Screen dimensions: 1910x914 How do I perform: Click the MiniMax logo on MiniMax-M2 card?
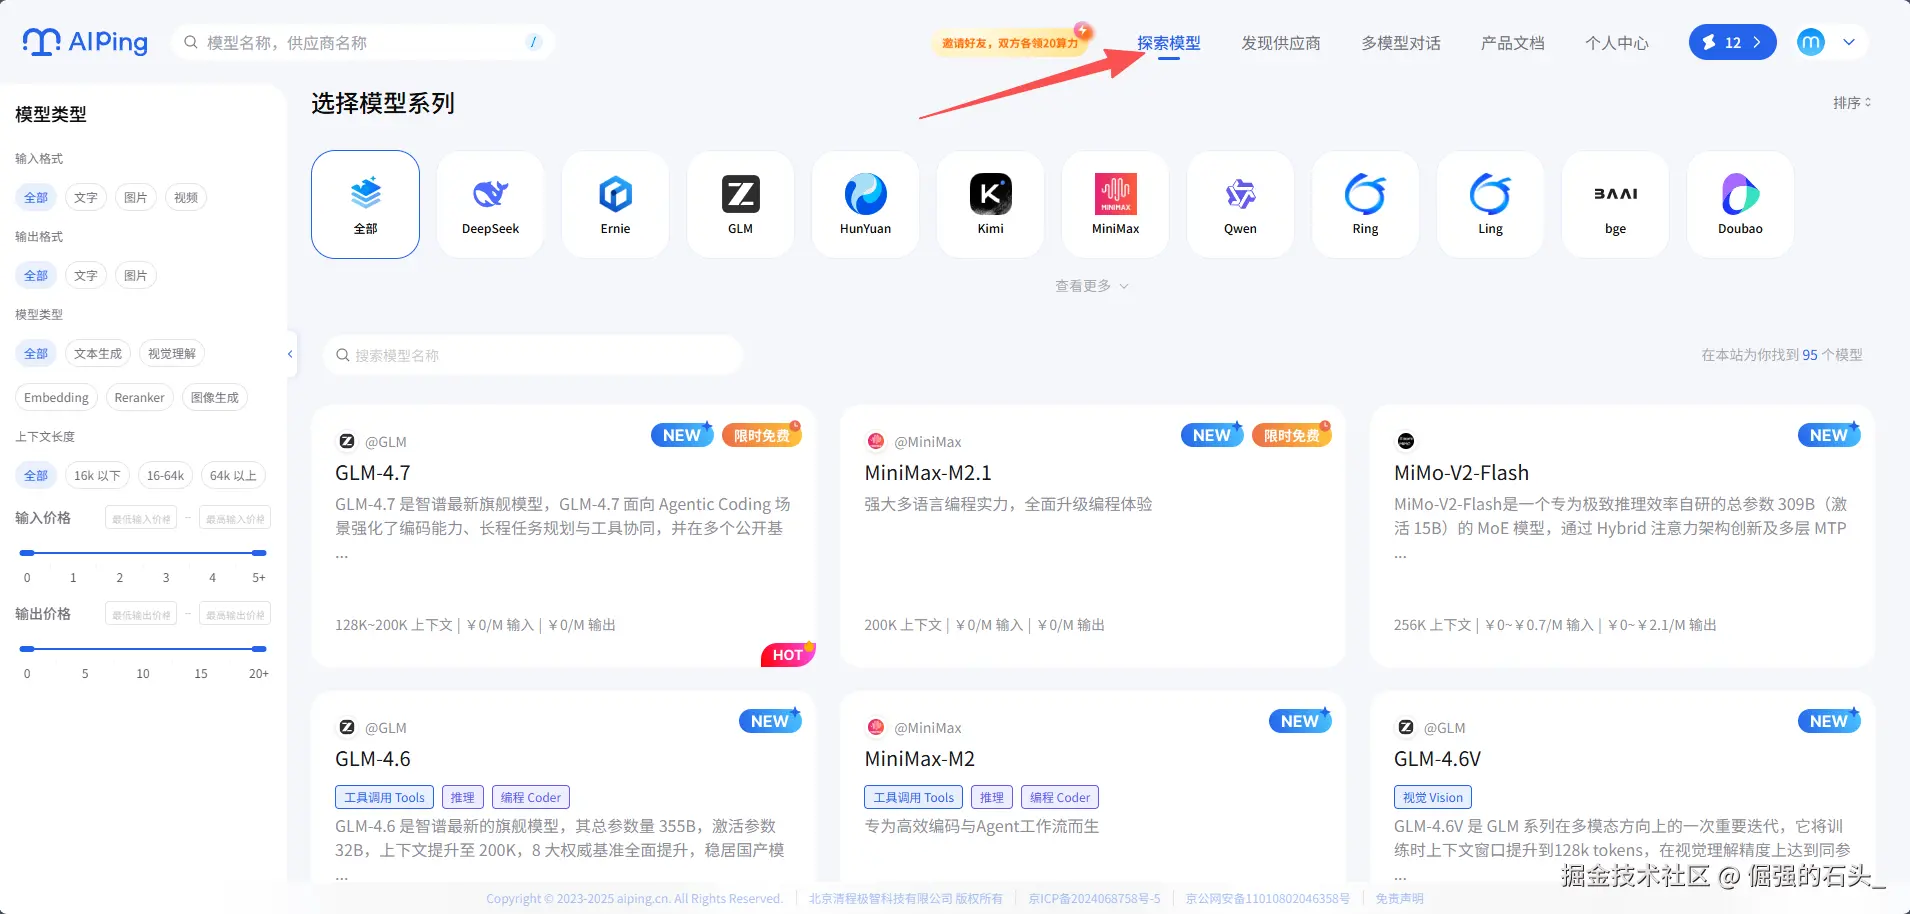[x=876, y=727]
